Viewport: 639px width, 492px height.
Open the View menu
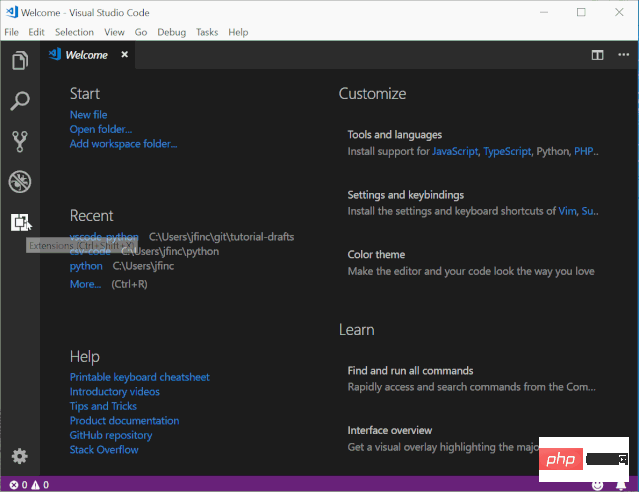(x=114, y=32)
